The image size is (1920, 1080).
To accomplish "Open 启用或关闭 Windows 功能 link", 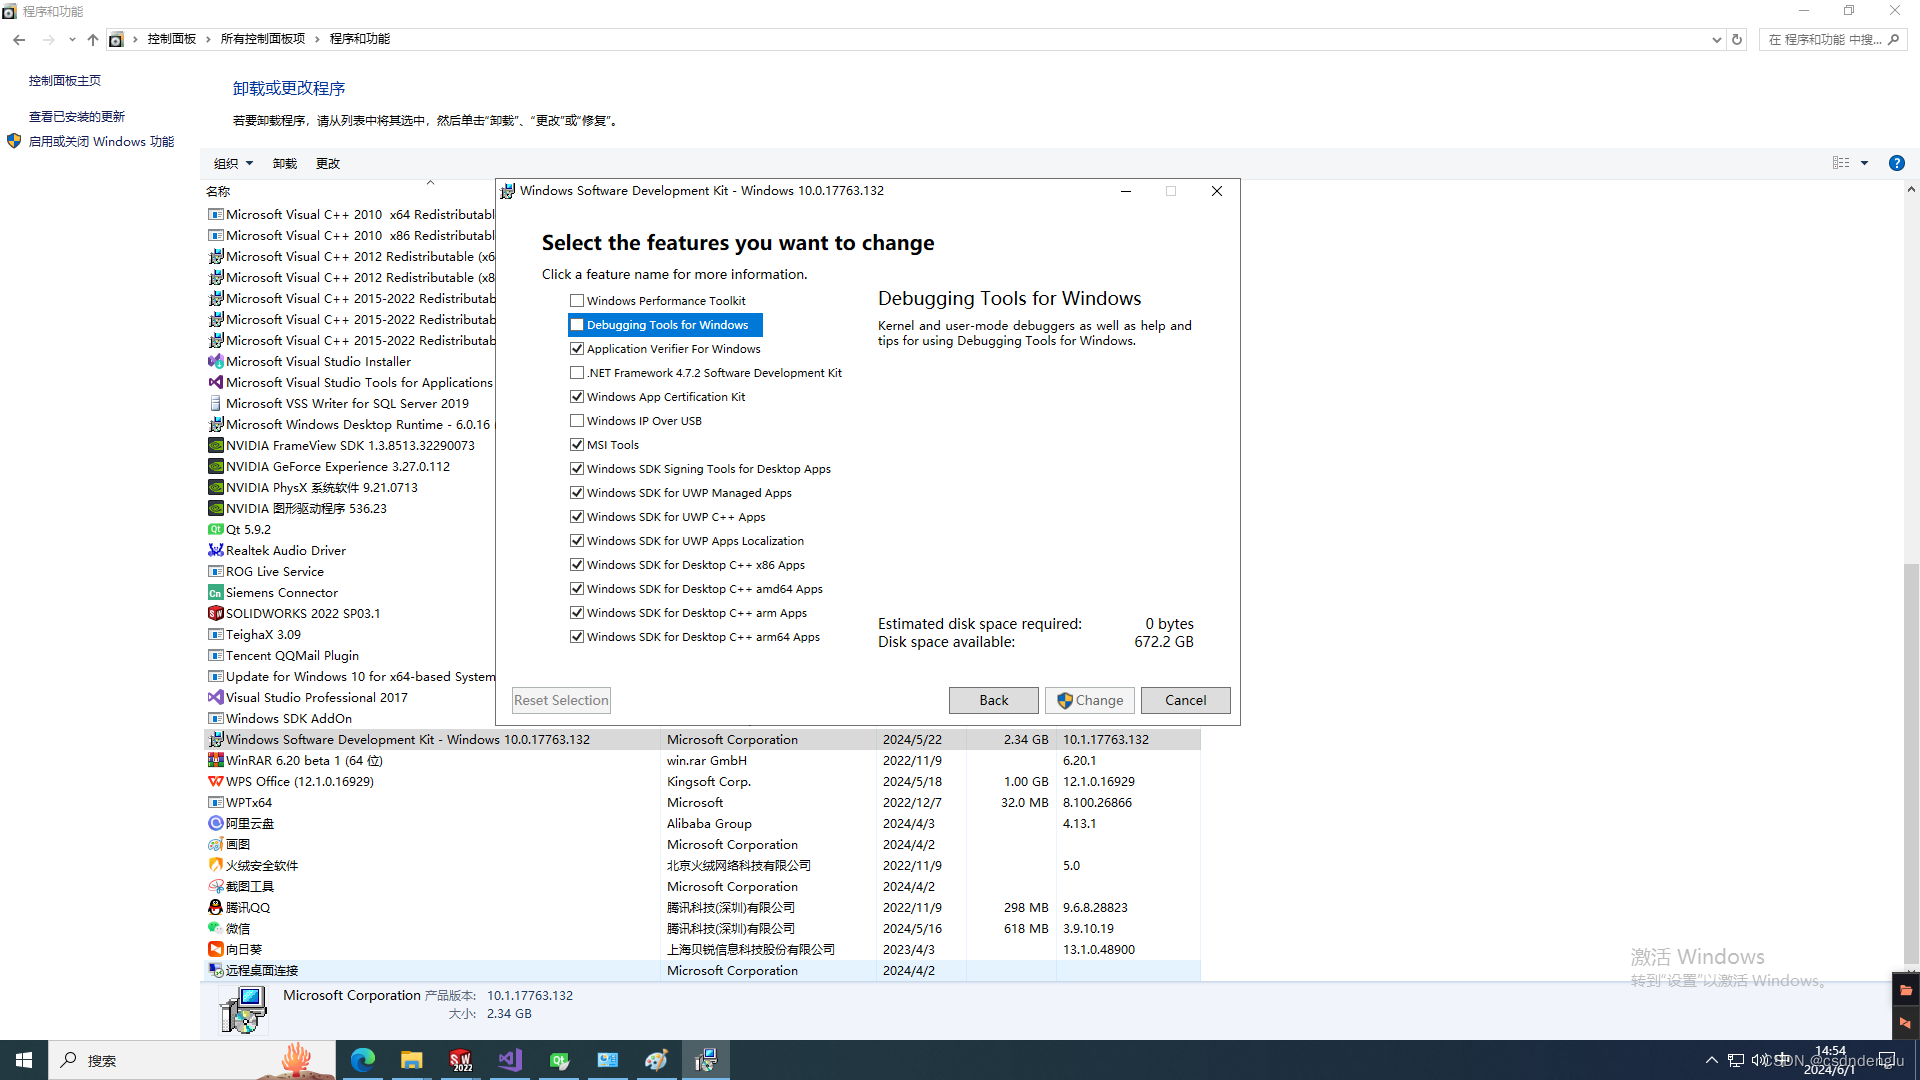I will pos(101,142).
